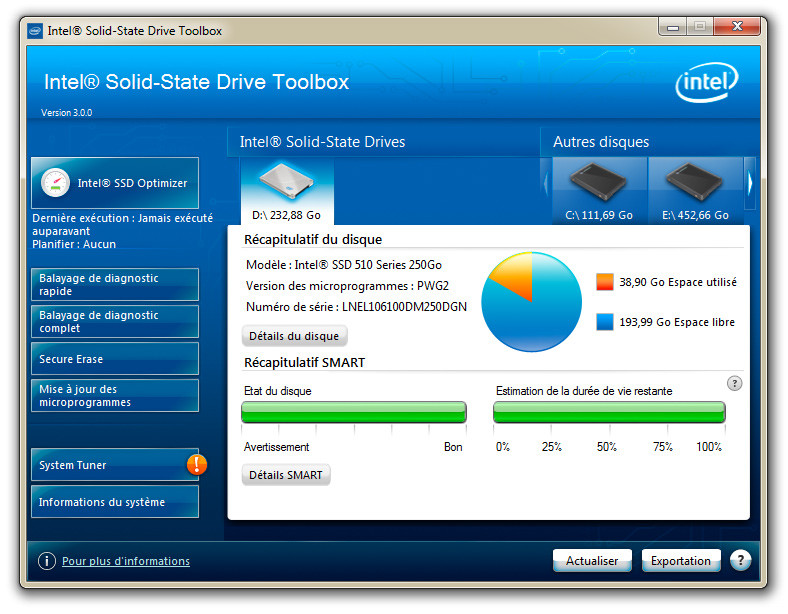Click Actualiser to refresh

(x=592, y=561)
